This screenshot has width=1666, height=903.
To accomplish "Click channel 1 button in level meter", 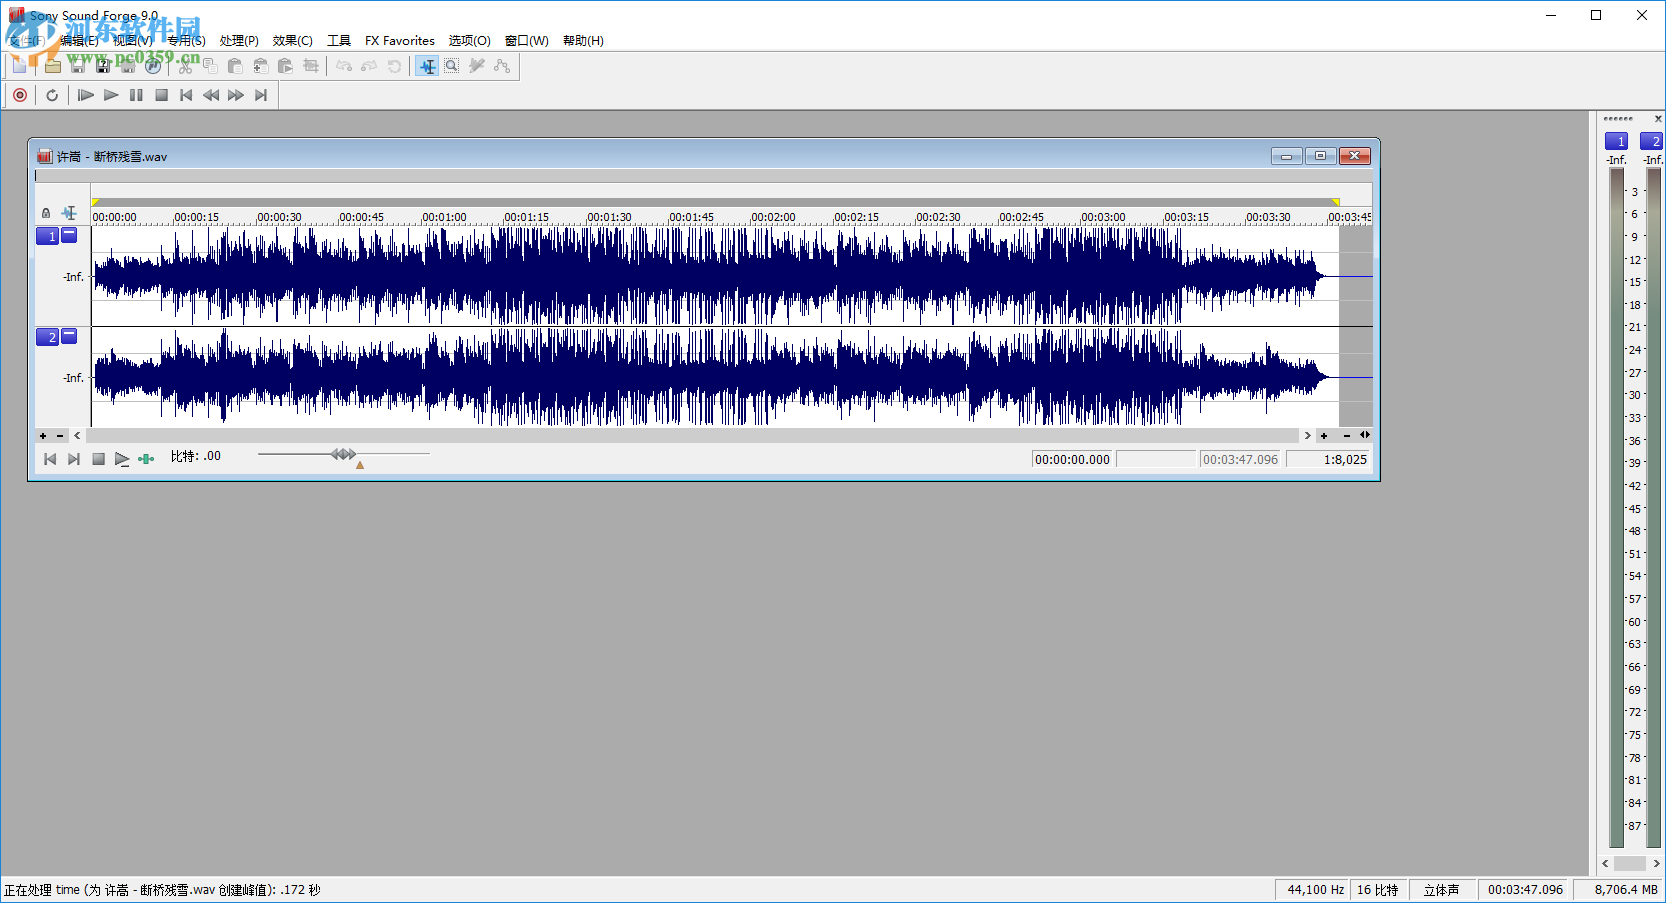I will pyautogui.click(x=1616, y=141).
